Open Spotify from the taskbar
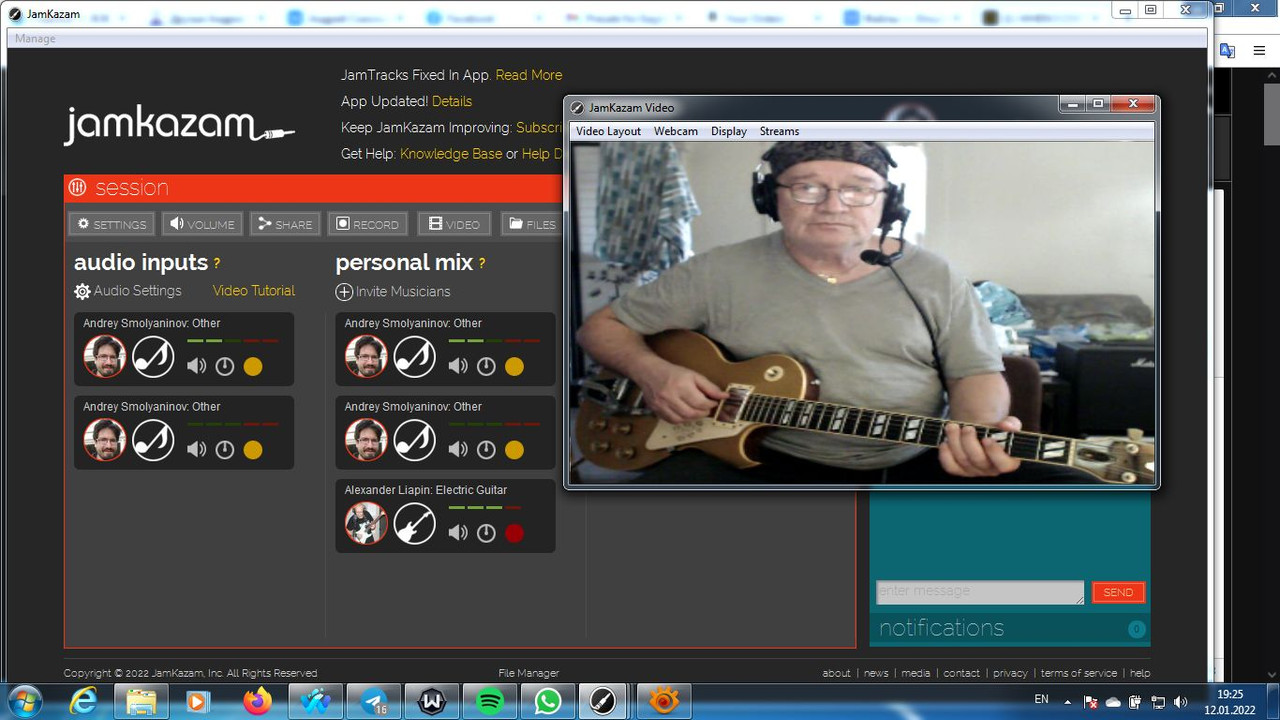The height and width of the screenshot is (720, 1280). pos(490,702)
